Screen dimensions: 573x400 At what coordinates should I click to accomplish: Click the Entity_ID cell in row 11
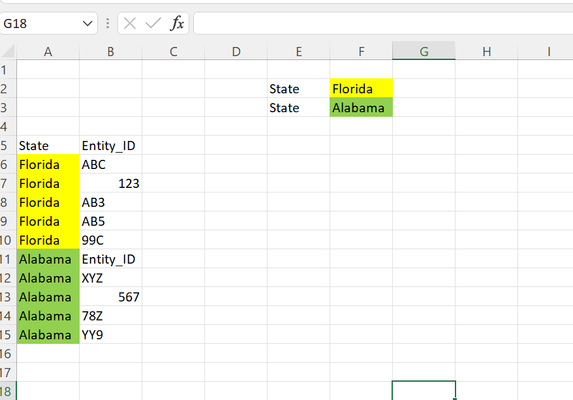[x=110, y=259]
